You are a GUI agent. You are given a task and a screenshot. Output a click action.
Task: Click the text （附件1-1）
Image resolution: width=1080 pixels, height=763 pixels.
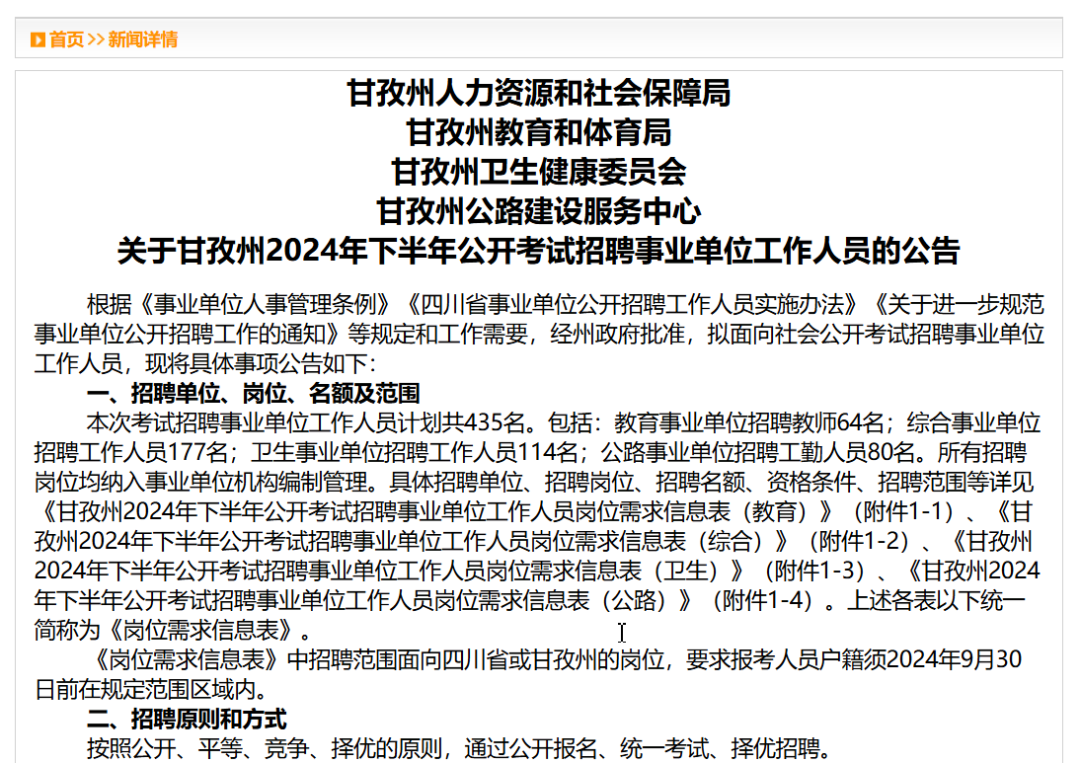[903, 512]
